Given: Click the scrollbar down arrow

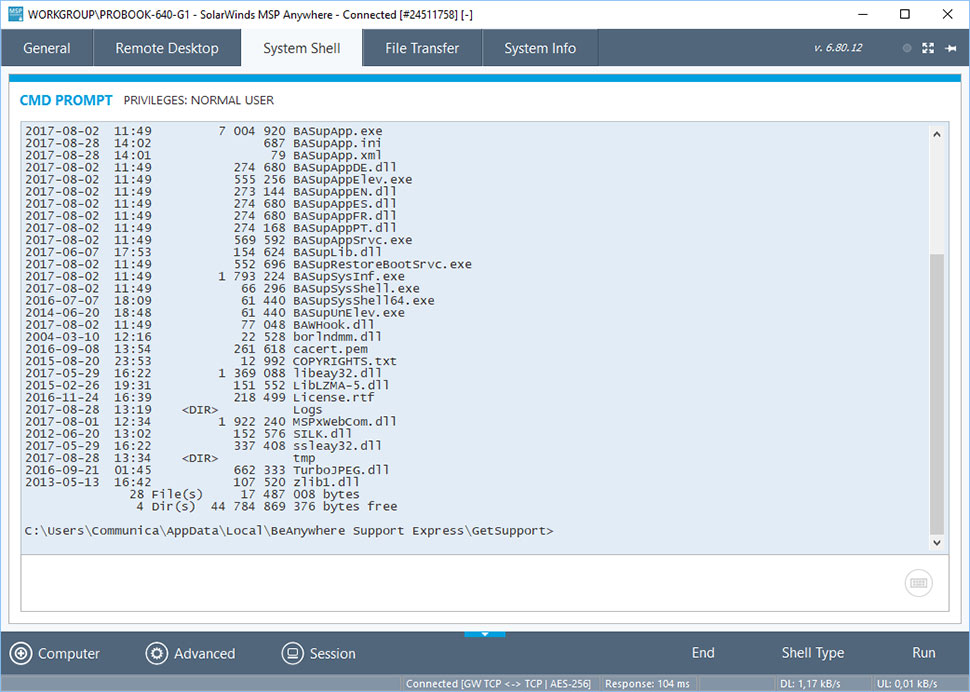Looking at the screenshot, I should click(937, 542).
